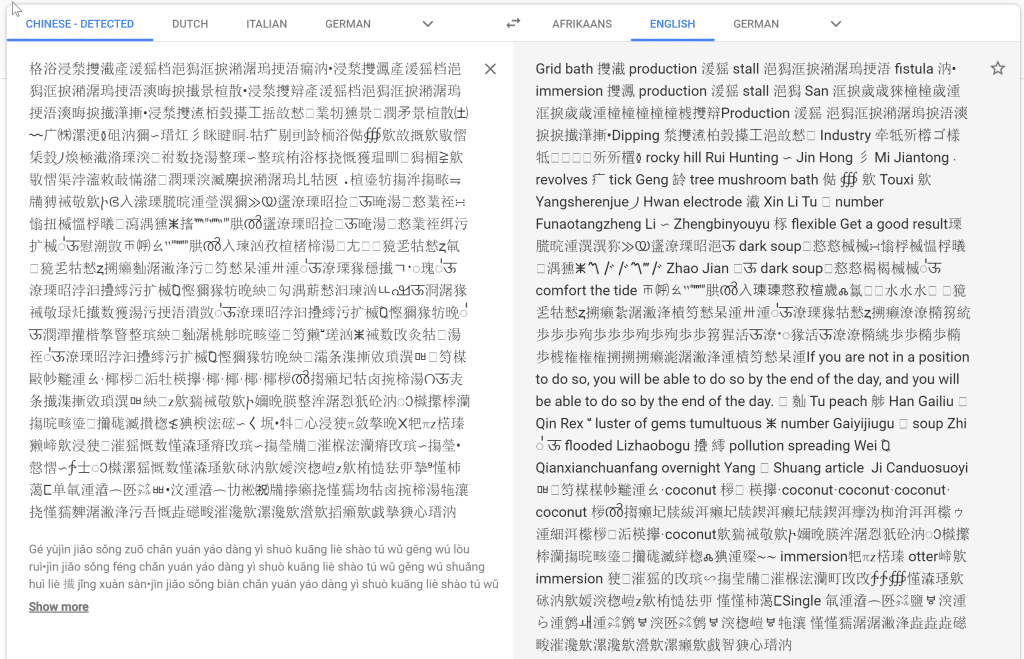Click the 'comfort the tide' translated text
This screenshot has height=659, width=1024.
586,291
